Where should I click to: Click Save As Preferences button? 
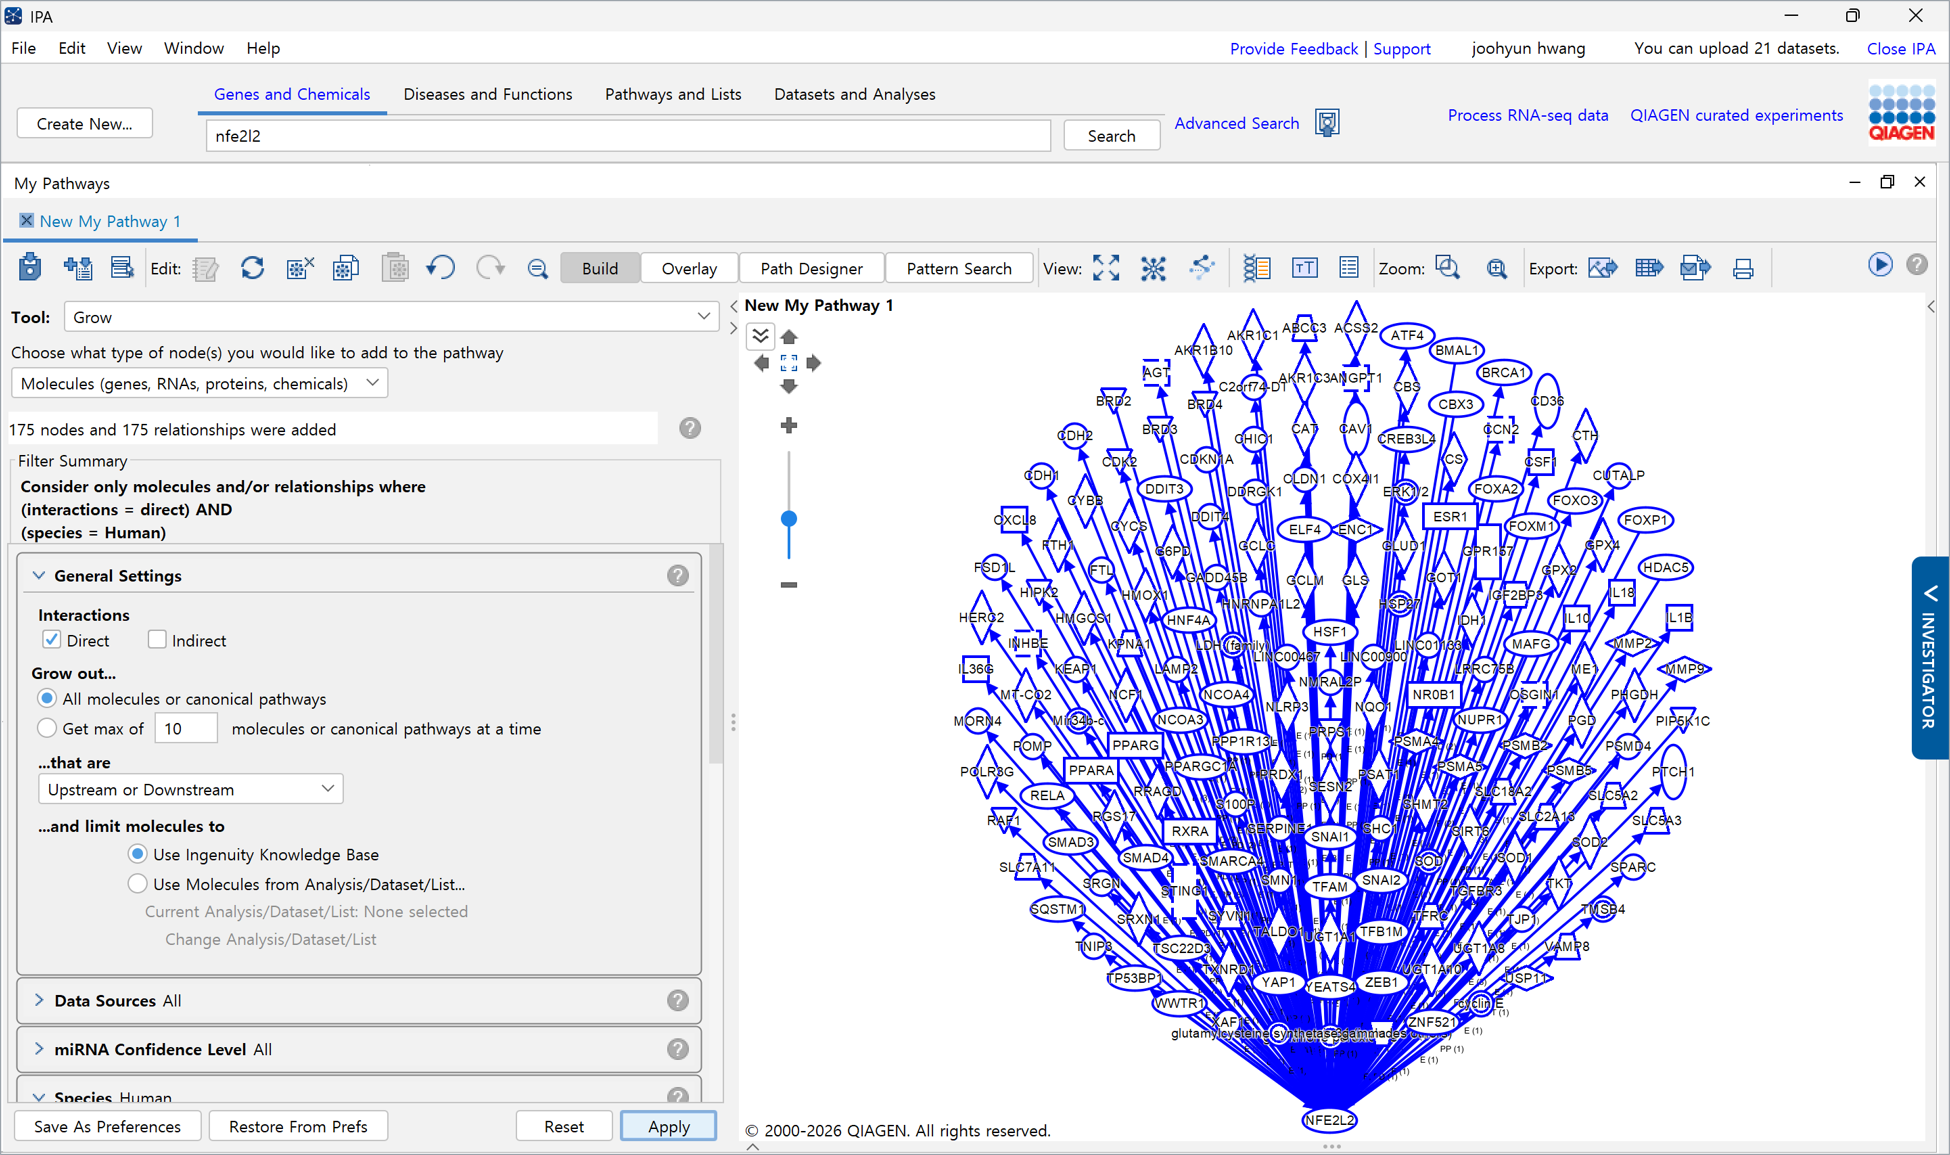(x=108, y=1126)
